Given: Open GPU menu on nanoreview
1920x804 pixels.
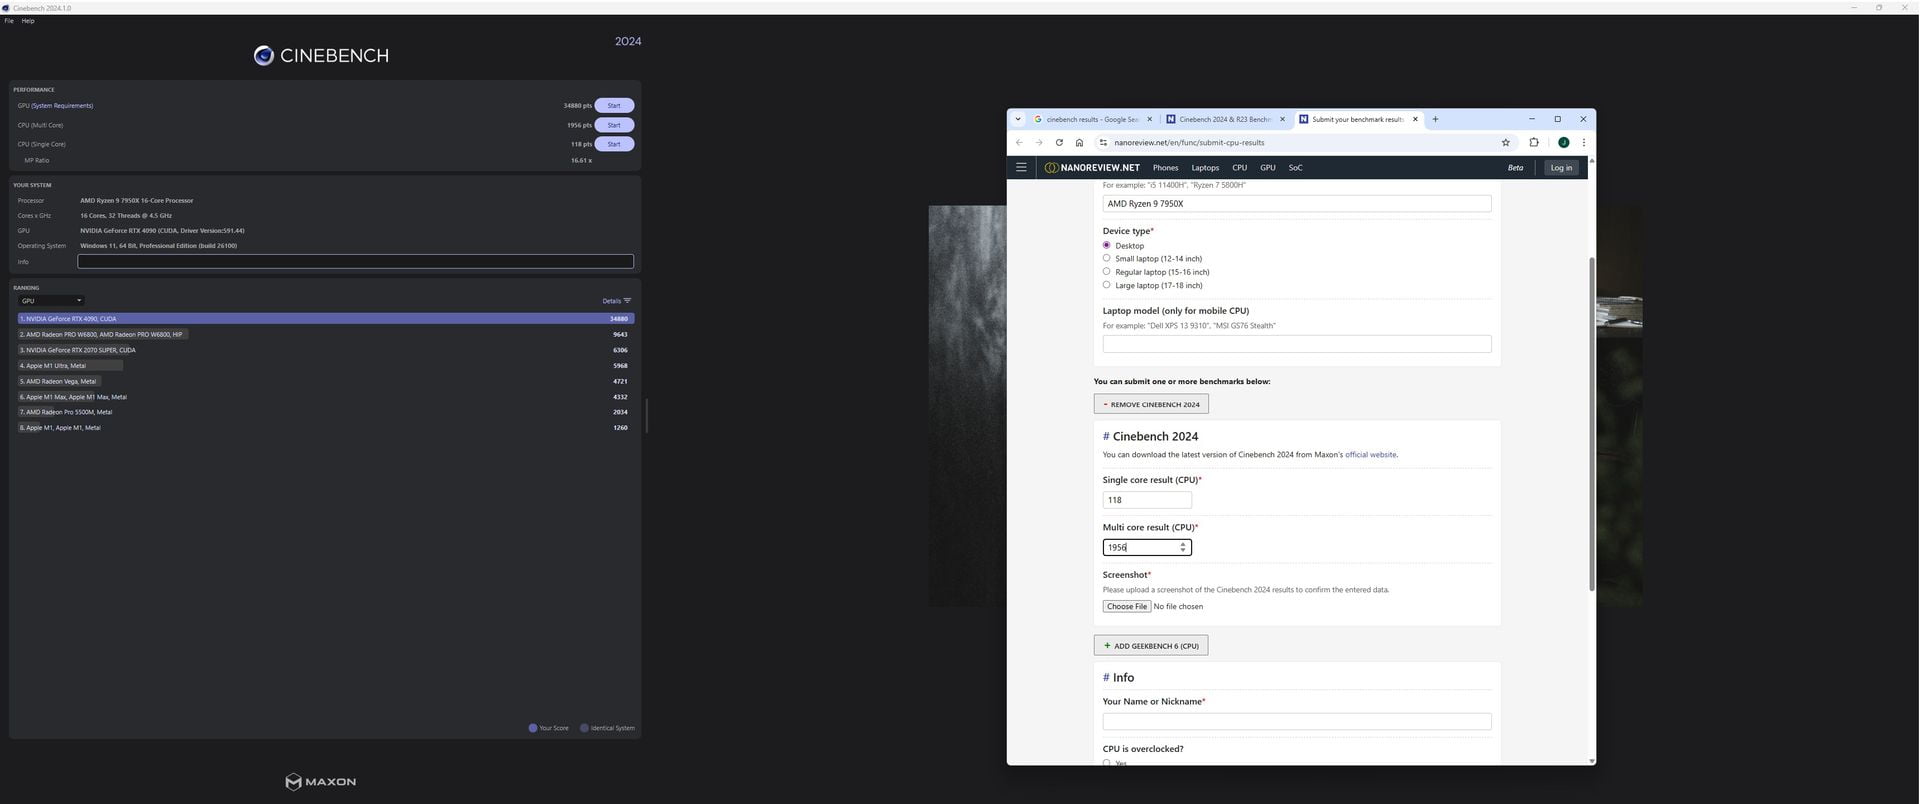Looking at the screenshot, I should [x=1267, y=167].
